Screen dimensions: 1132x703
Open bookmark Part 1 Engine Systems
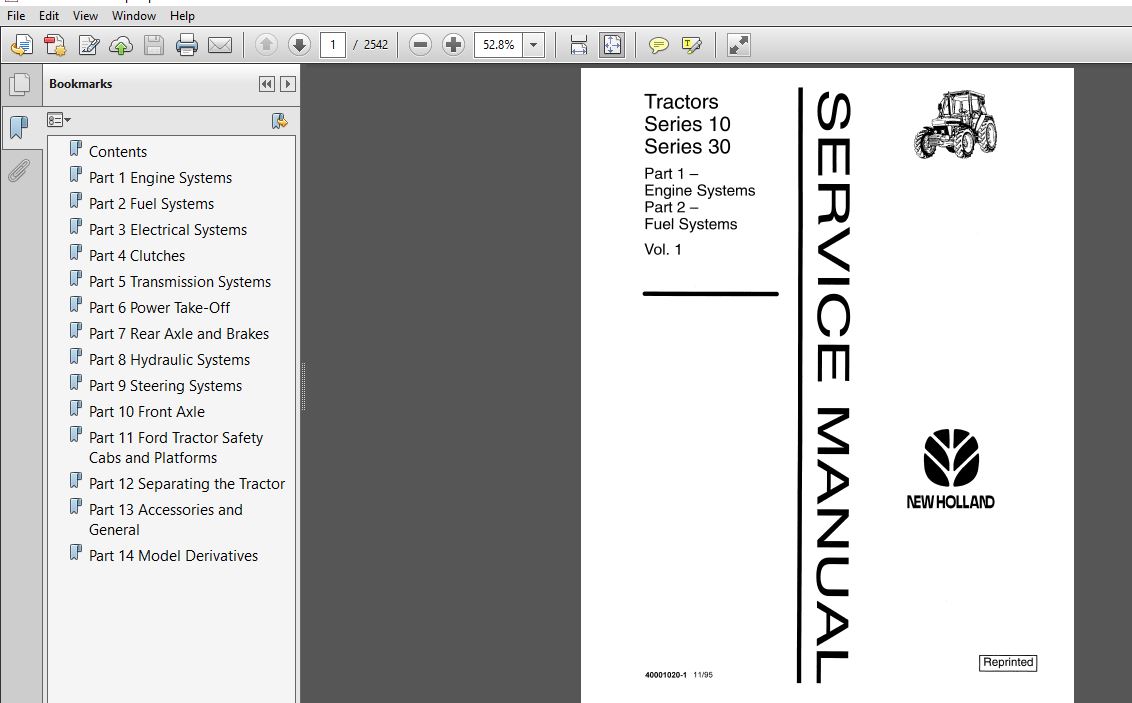click(160, 178)
